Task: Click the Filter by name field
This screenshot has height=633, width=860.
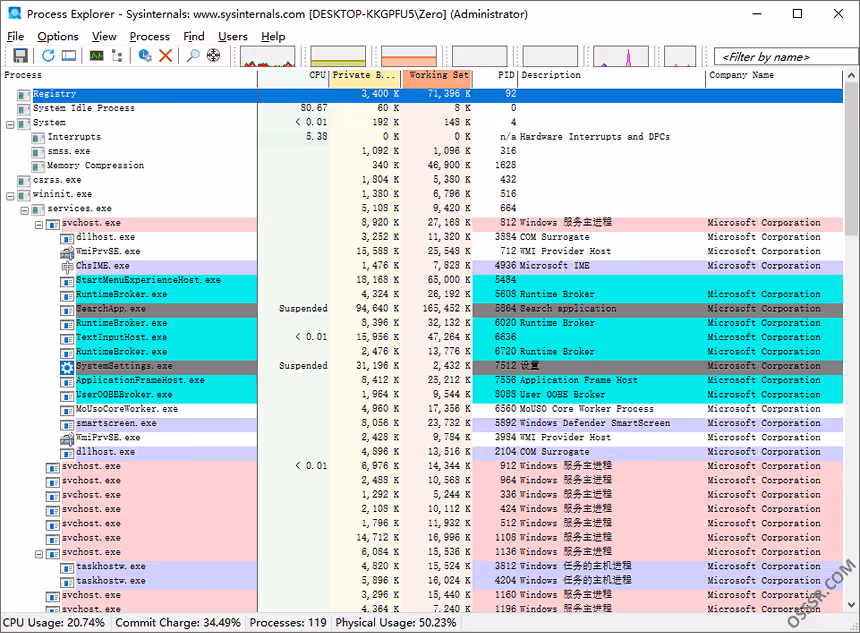Action: click(x=786, y=56)
